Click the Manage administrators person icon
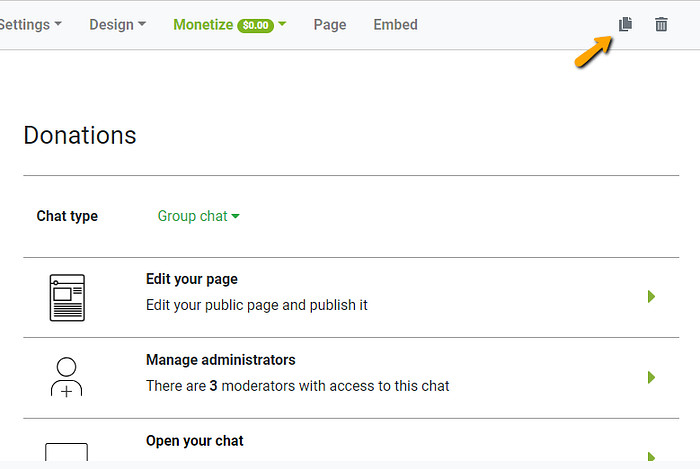Viewport: 700px width, 469px height. [x=67, y=377]
